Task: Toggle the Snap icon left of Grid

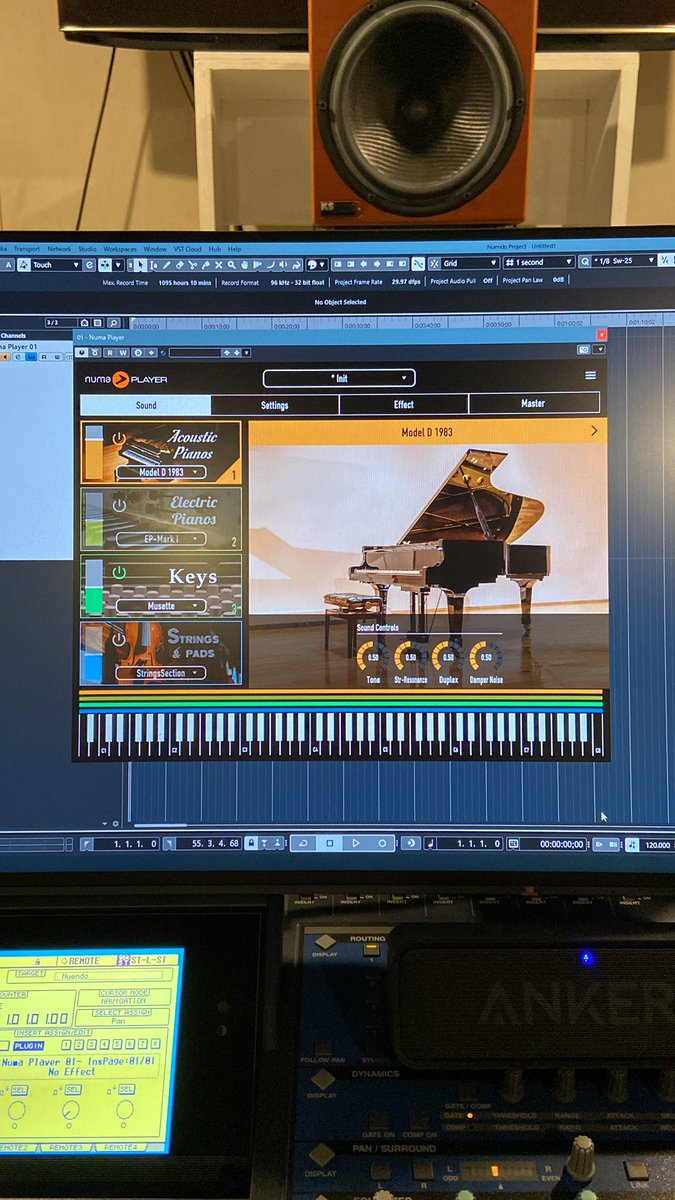Action: [434, 264]
